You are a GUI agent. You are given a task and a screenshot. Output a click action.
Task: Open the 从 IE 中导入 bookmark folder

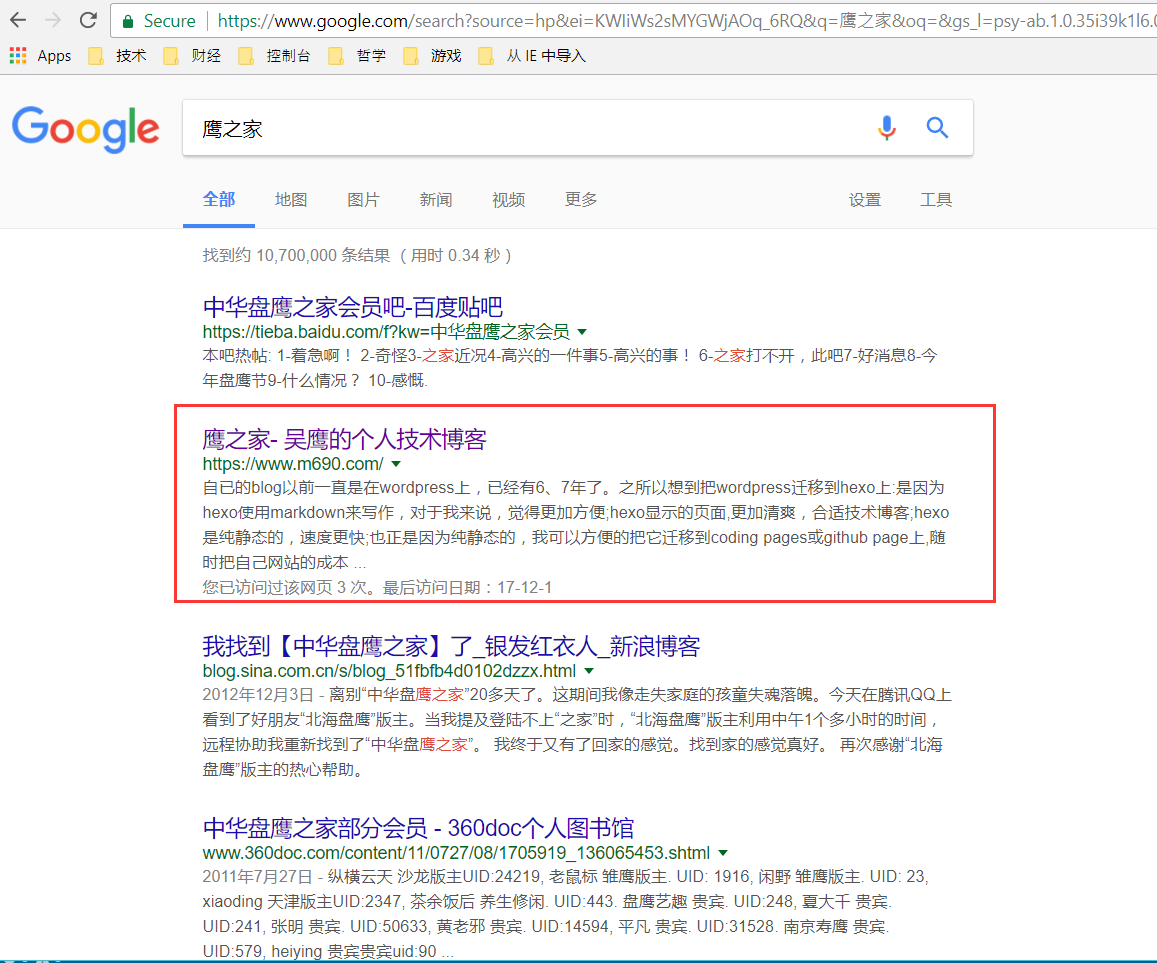tap(532, 56)
